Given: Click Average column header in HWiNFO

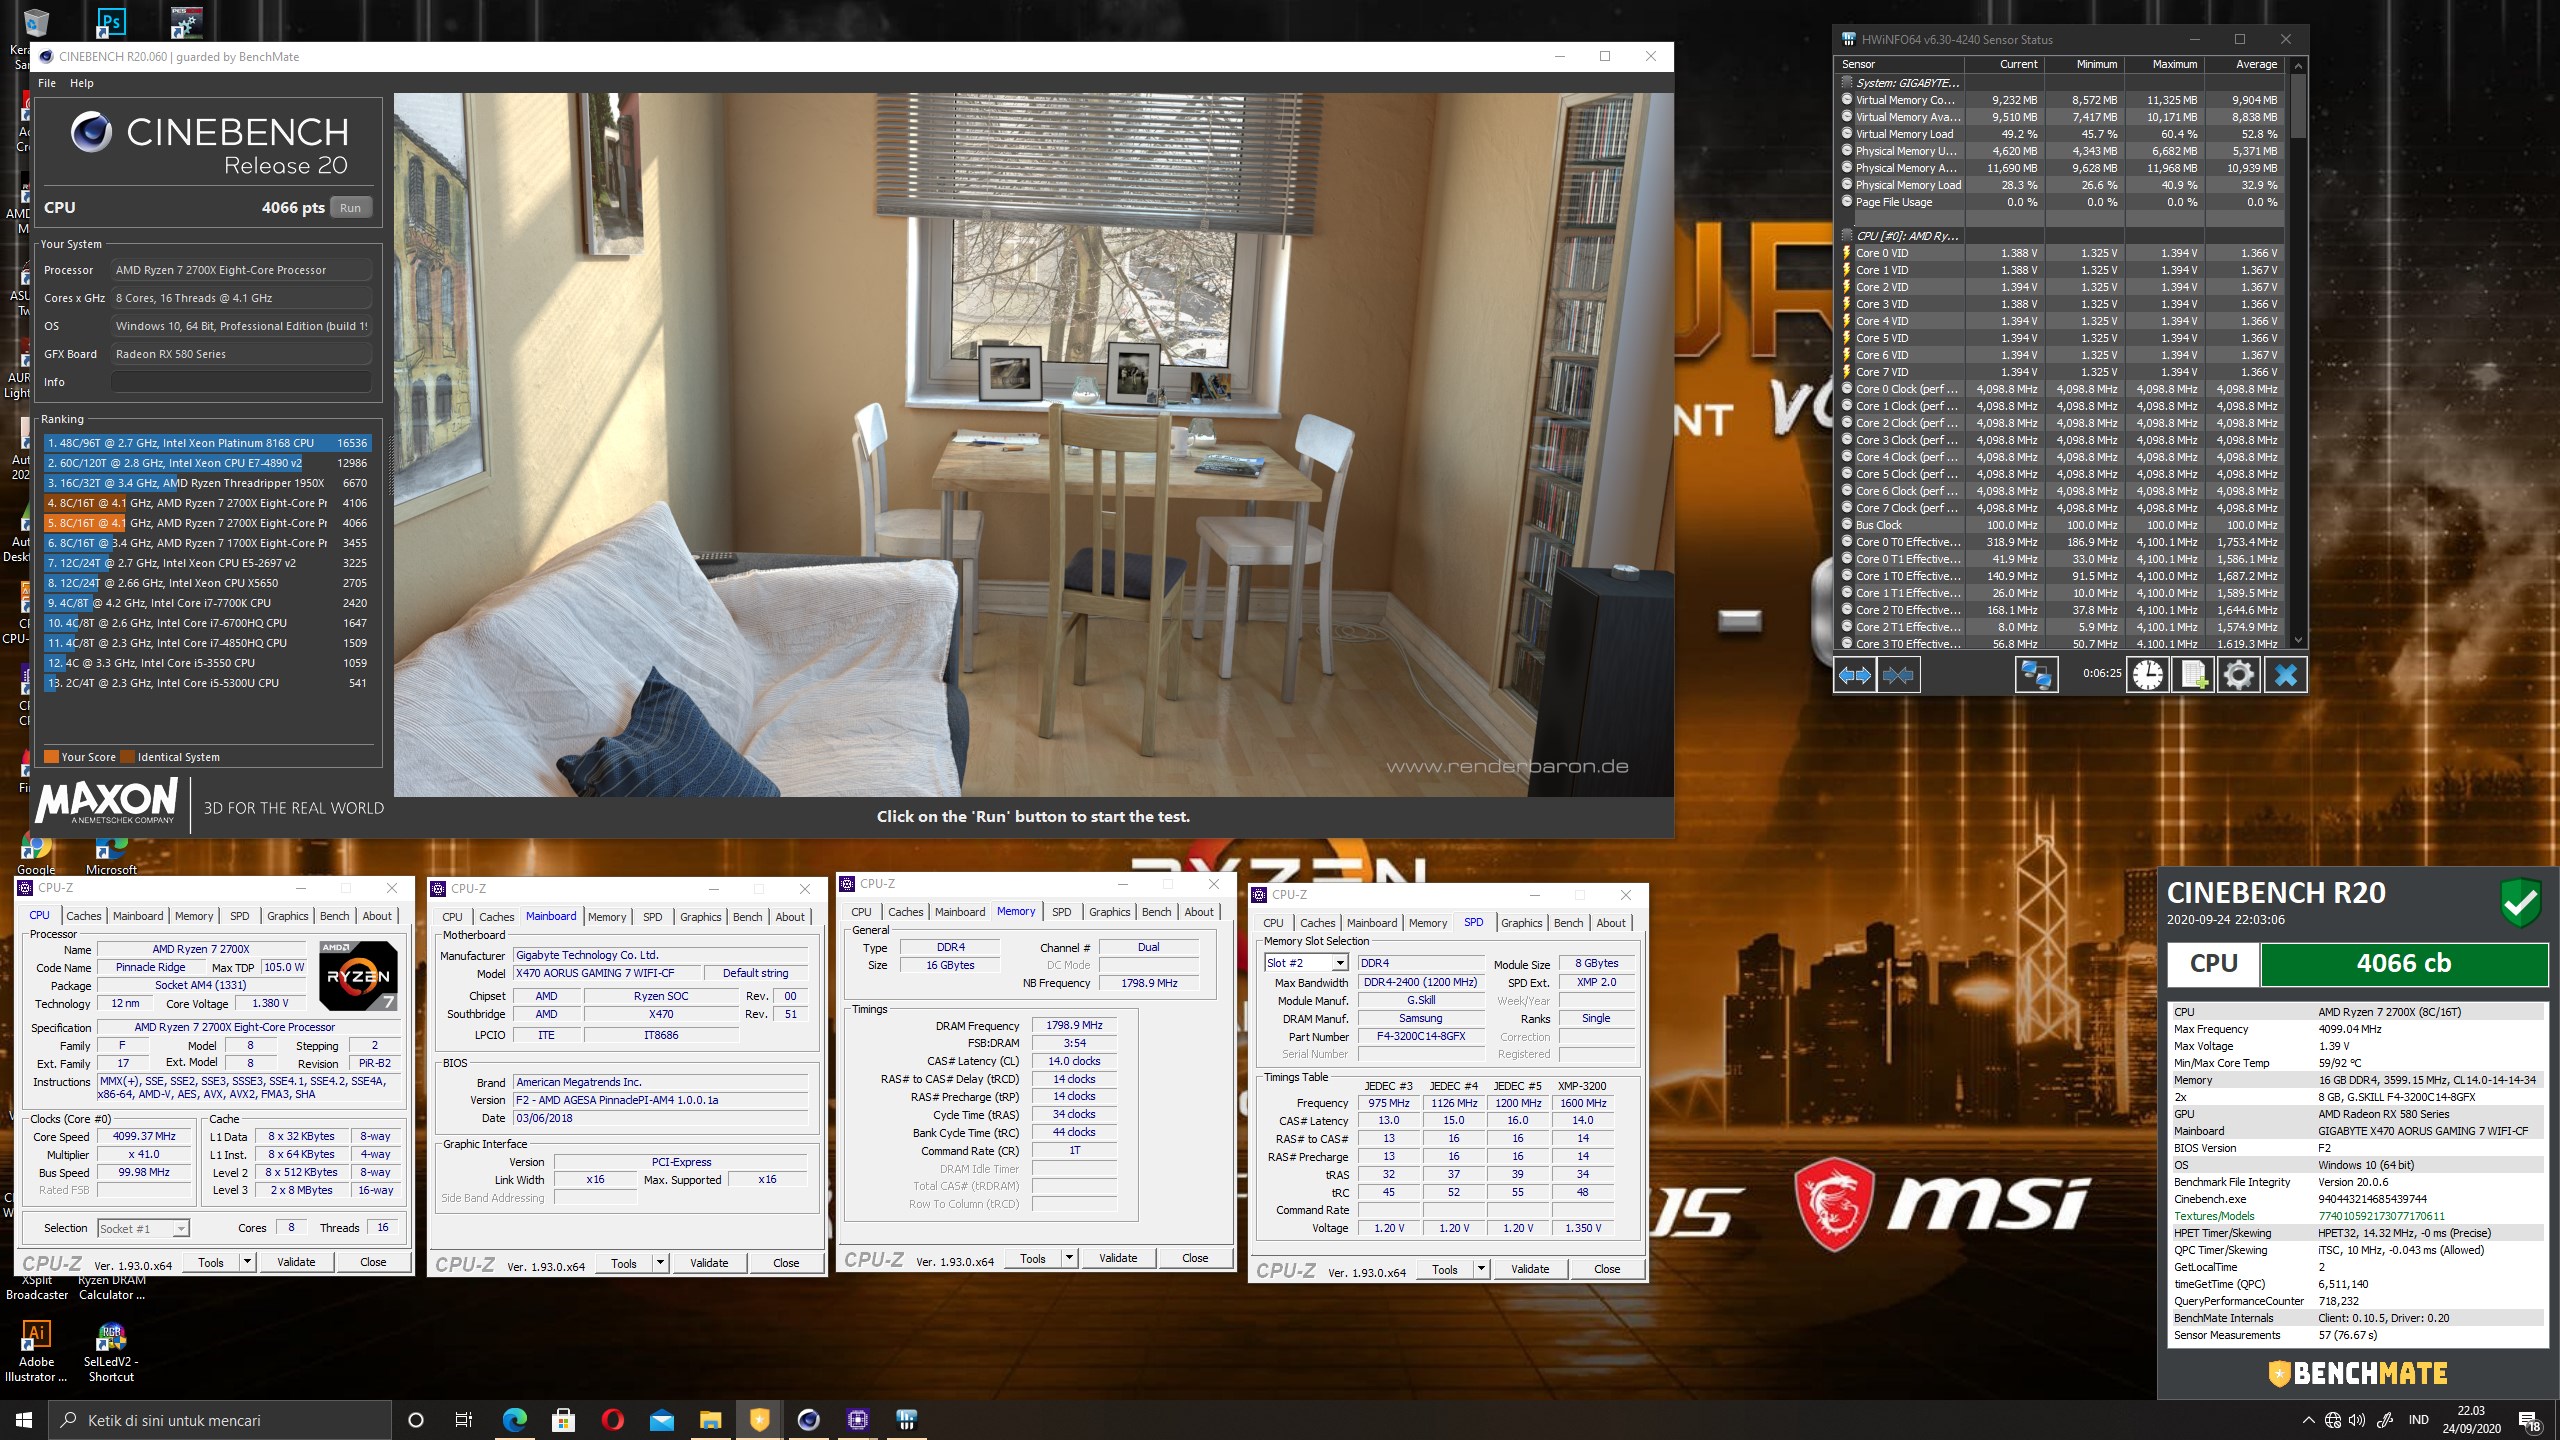Looking at the screenshot, I should coord(2245,64).
